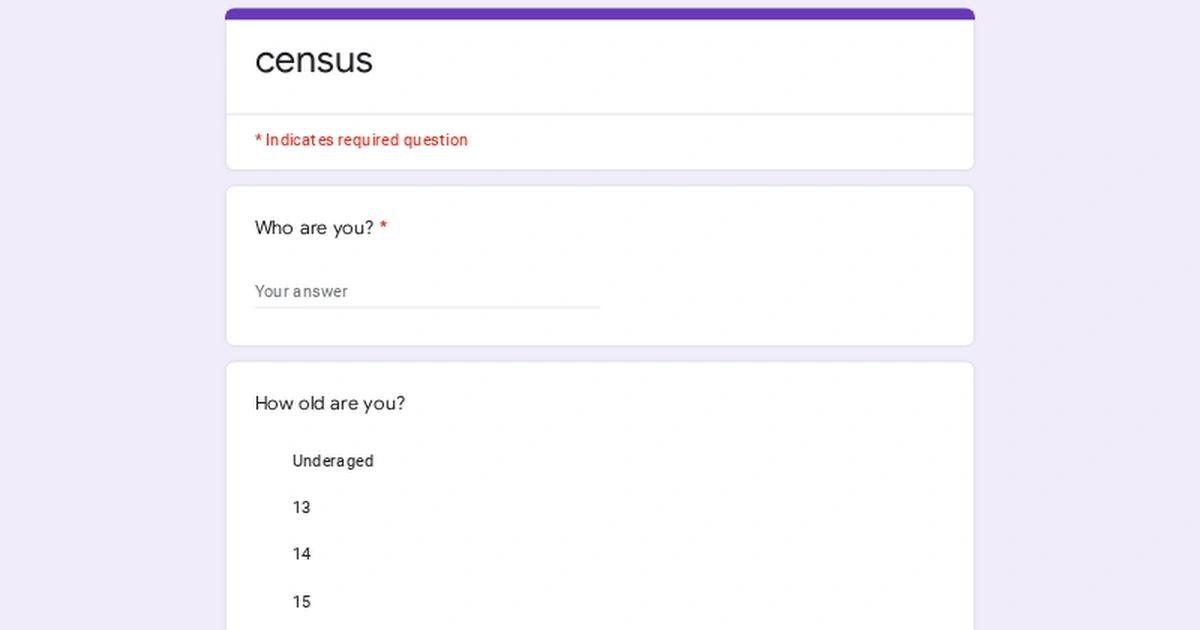Click the underline of the answer field
Screen dimensions: 1200x630
point(427,306)
